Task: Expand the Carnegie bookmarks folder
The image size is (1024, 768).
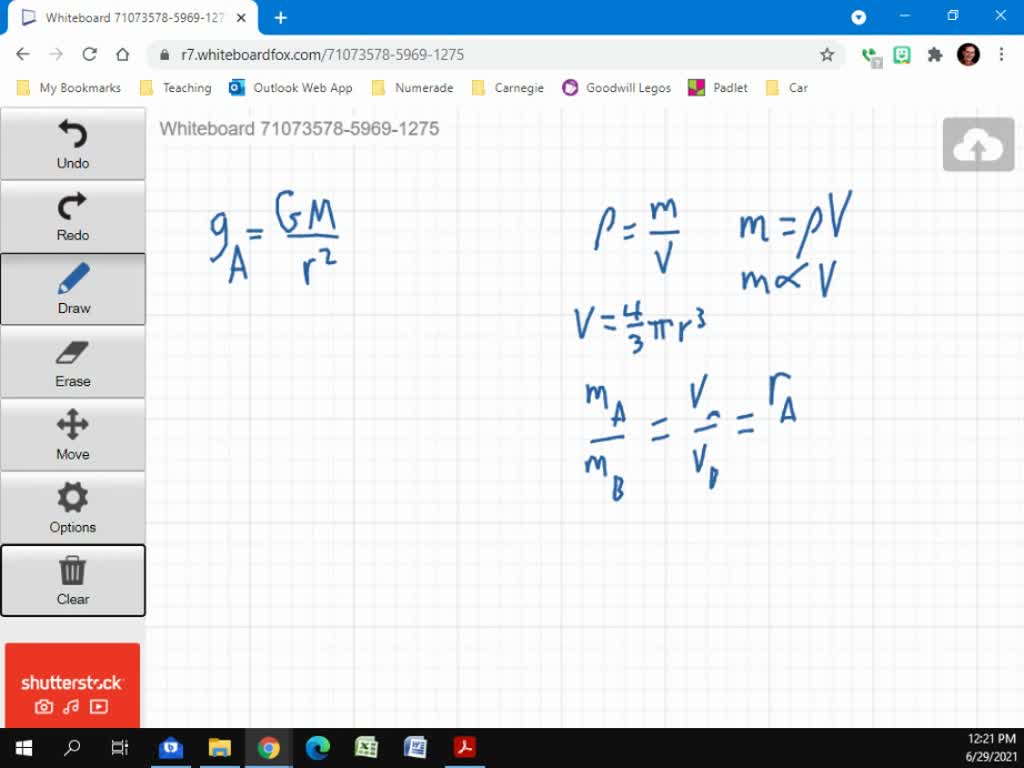Action: click(508, 88)
